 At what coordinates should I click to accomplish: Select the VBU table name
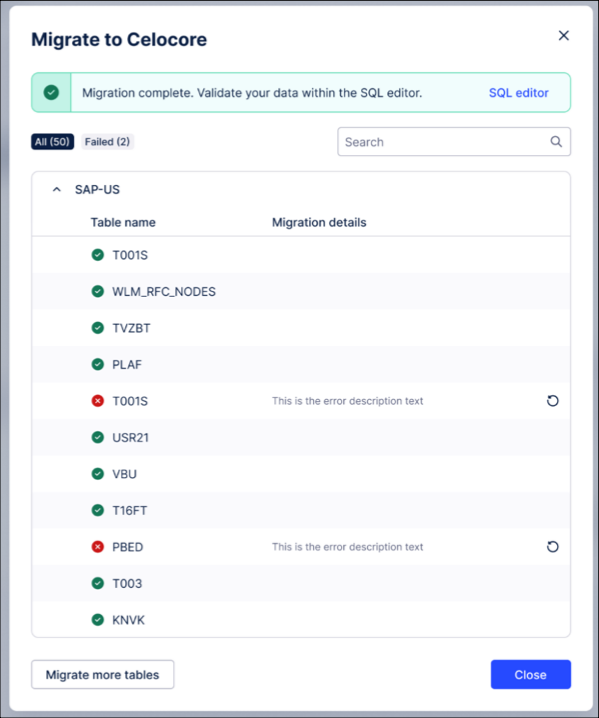(125, 474)
